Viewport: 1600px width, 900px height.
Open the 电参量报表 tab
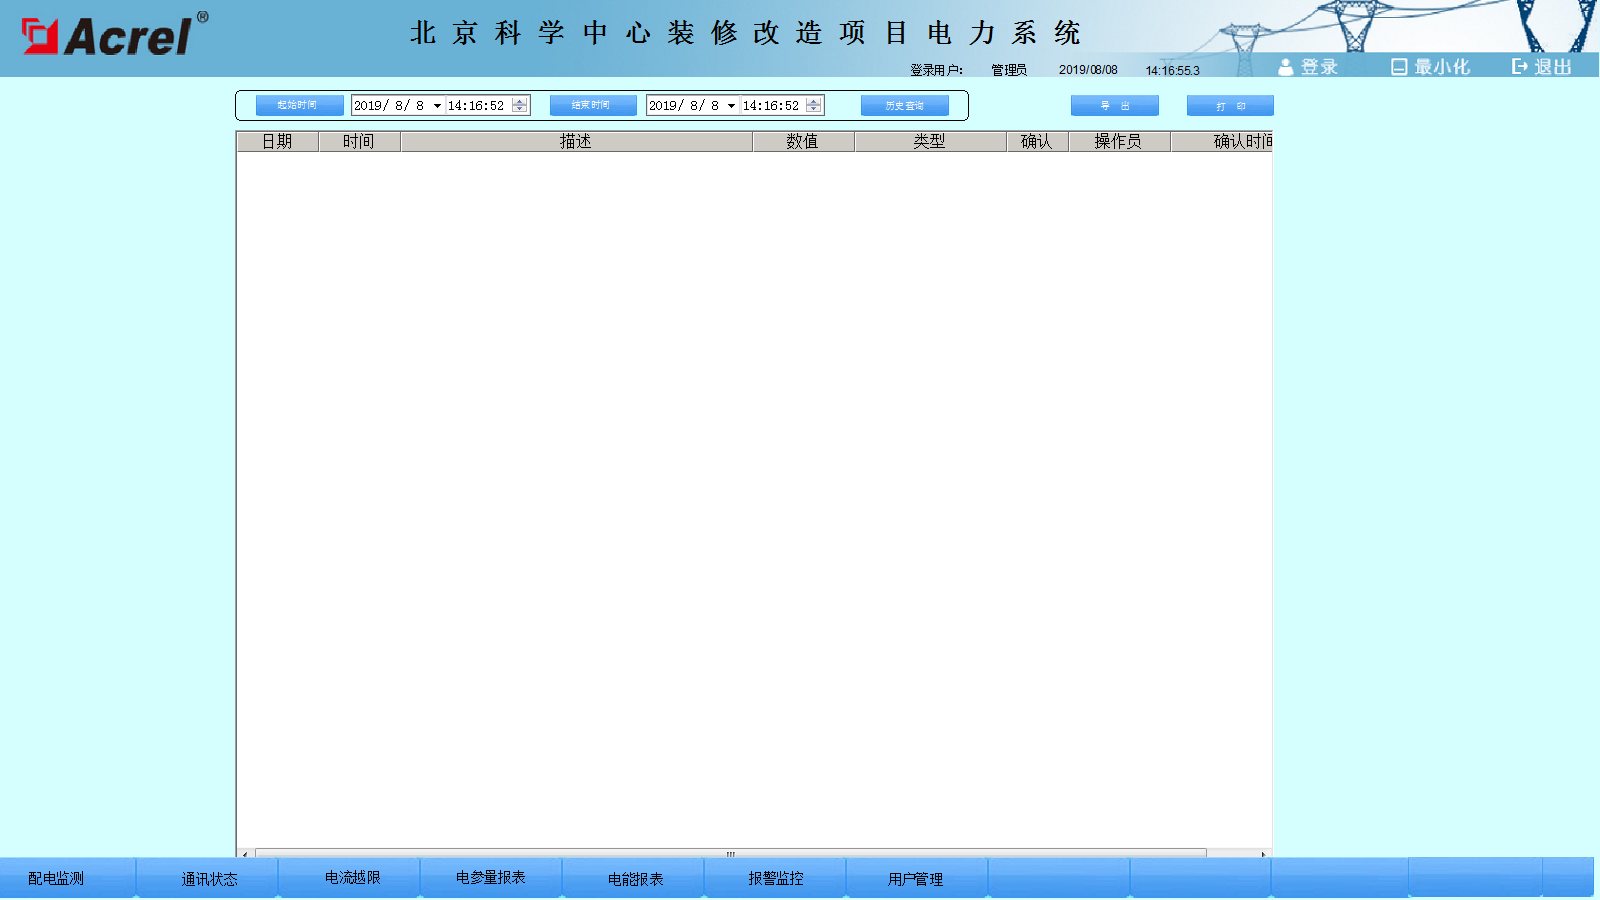(x=490, y=878)
